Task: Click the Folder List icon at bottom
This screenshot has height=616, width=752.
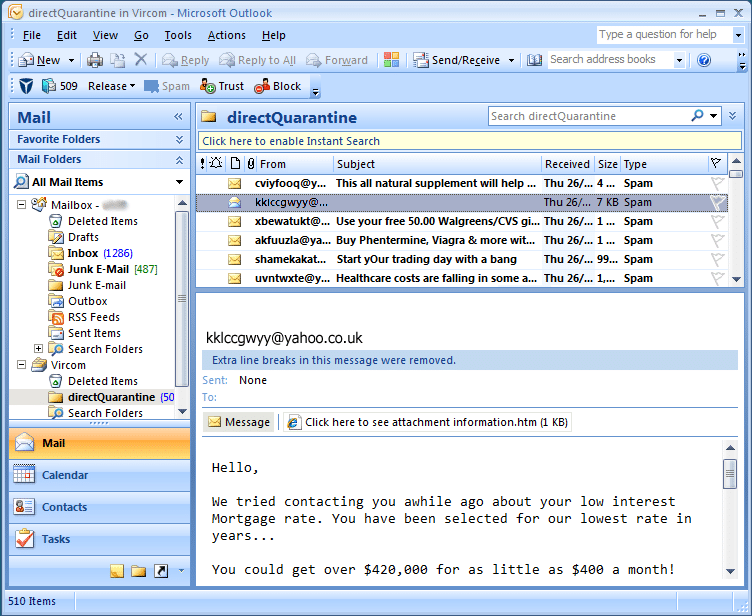Action: [x=139, y=571]
